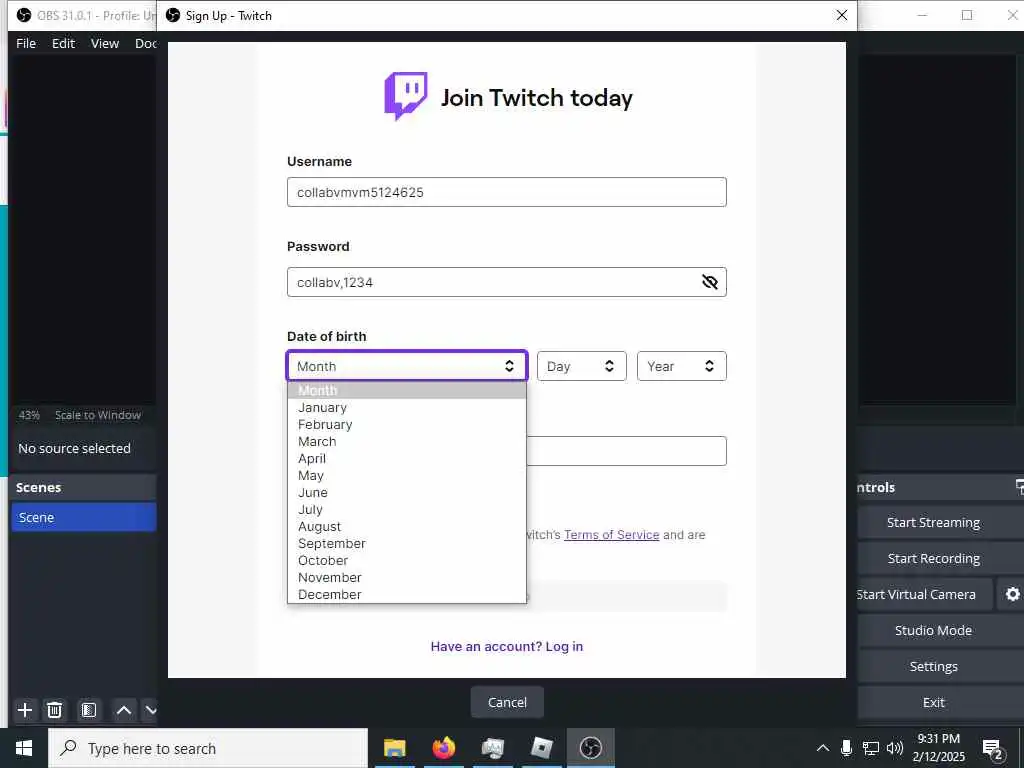Pick October from the month list
Viewport: 1024px width, 768px height.
pos(407,560)
